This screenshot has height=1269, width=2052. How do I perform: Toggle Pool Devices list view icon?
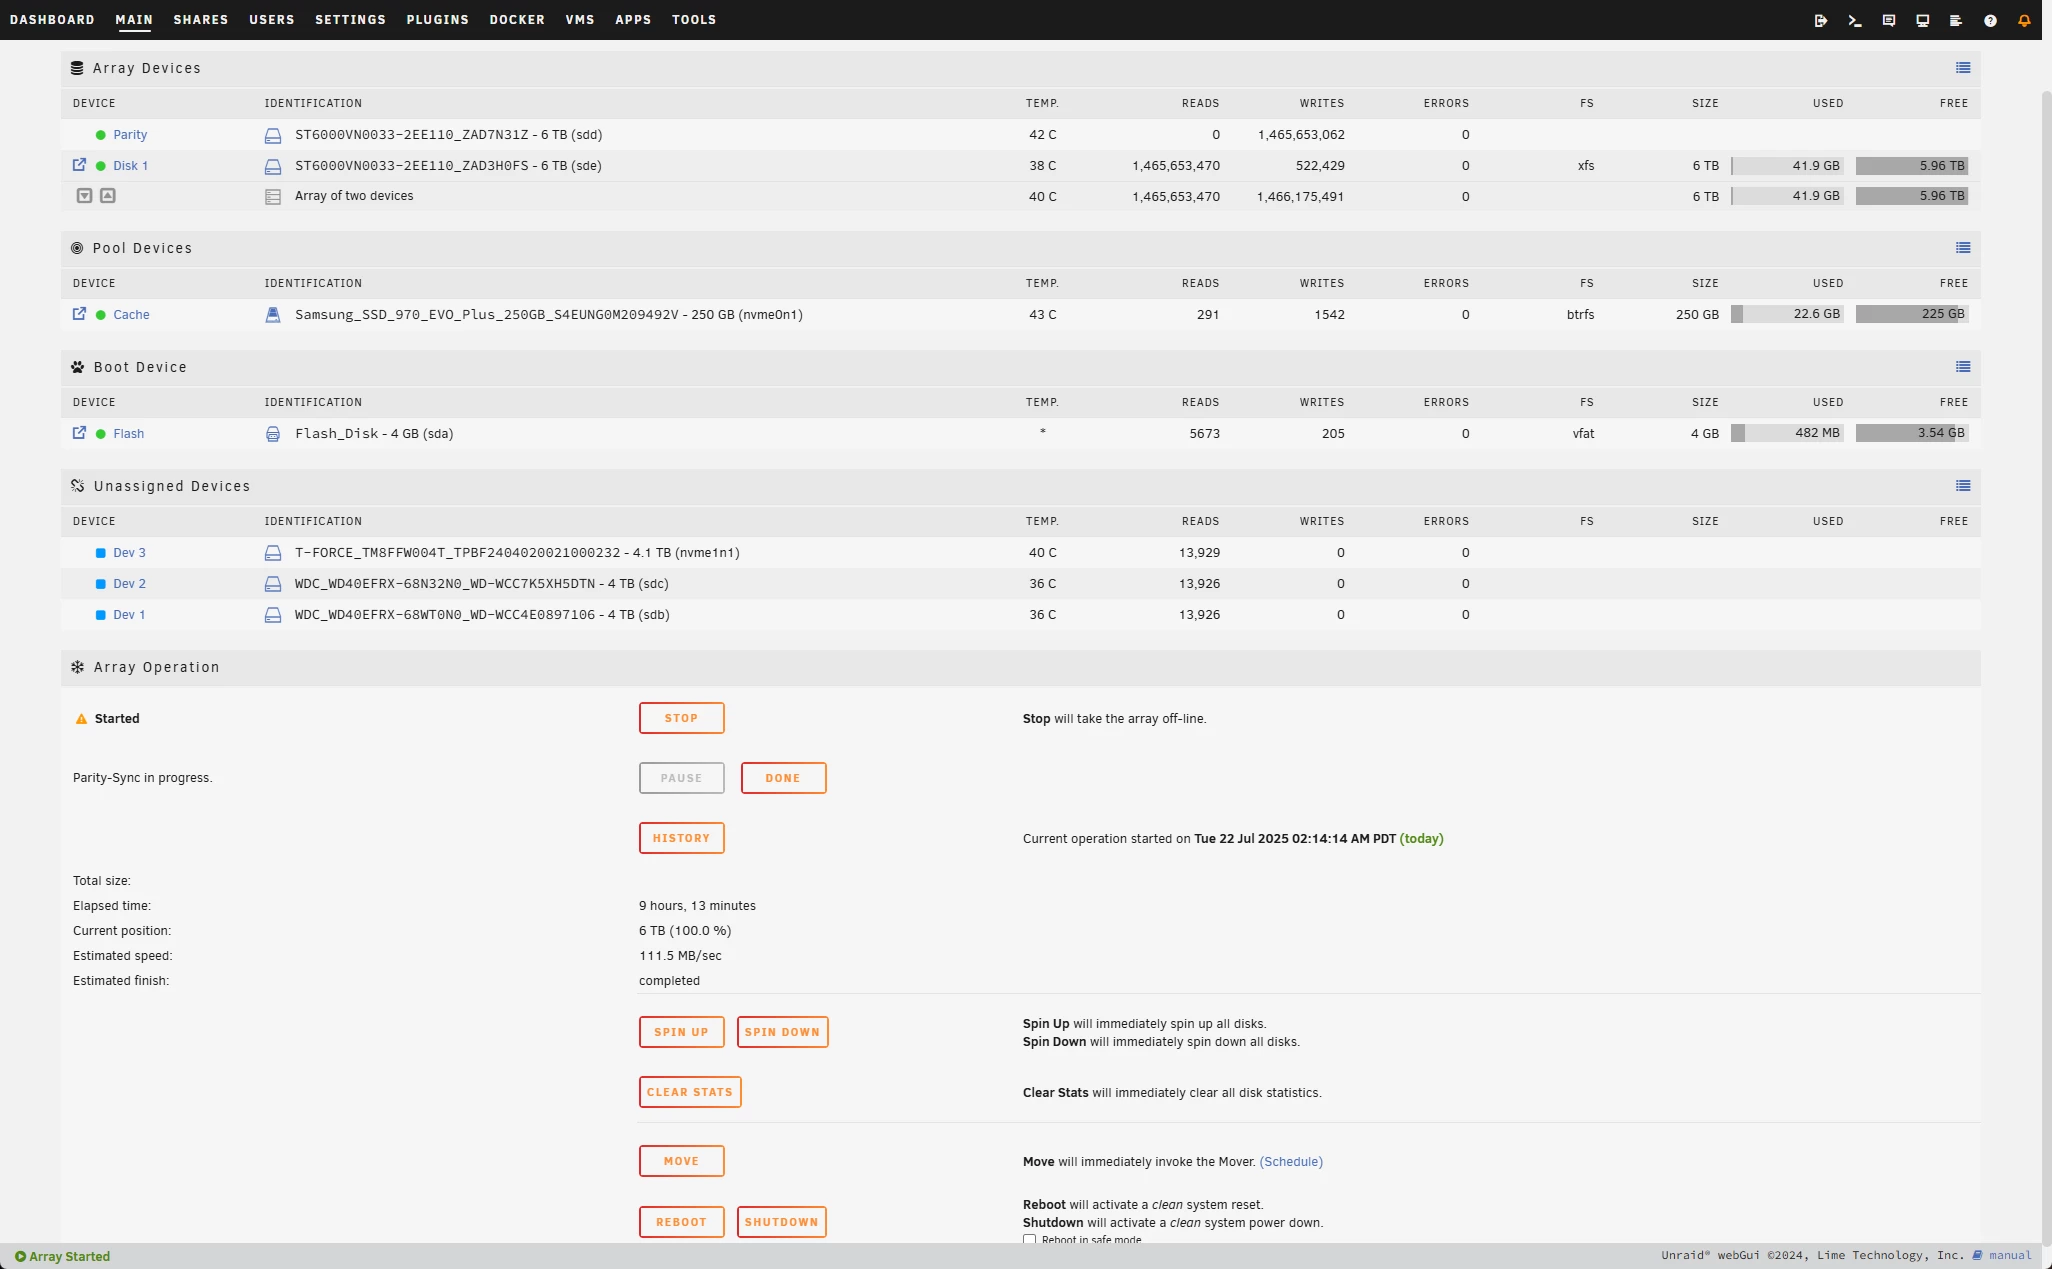pos(1963,248)
